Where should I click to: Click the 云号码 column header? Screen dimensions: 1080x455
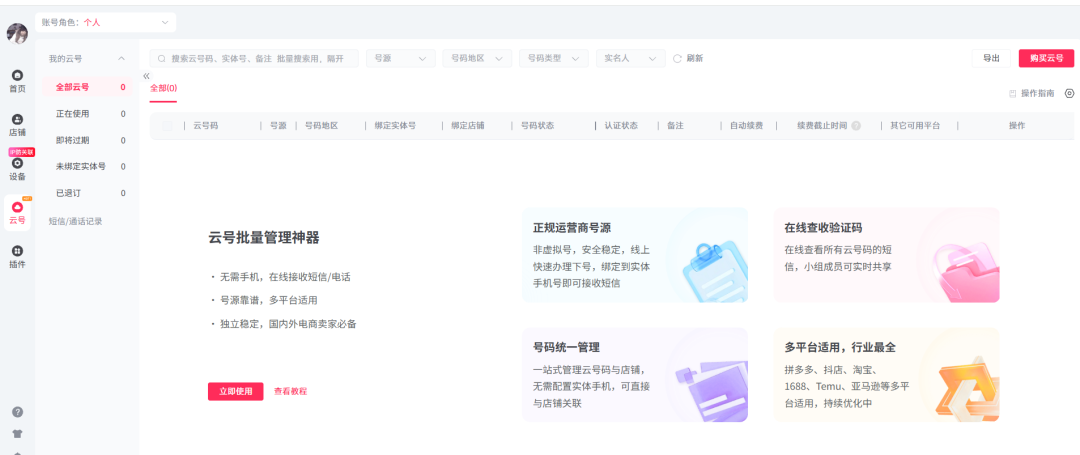206,126
